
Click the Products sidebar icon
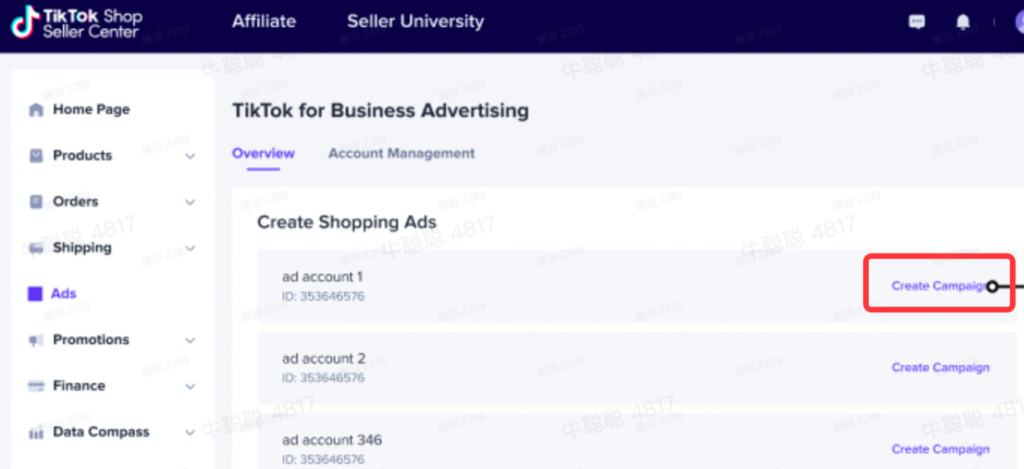(x=36, y=155)
